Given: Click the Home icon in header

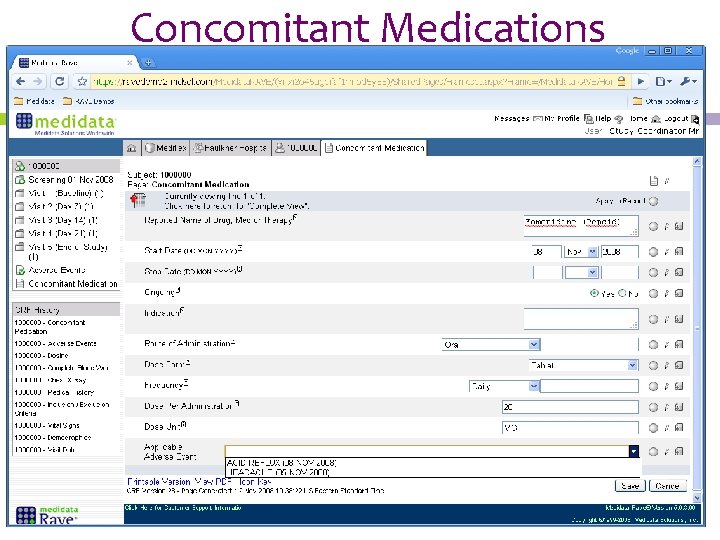Looking at the screenshot, I should click(656, 119).
